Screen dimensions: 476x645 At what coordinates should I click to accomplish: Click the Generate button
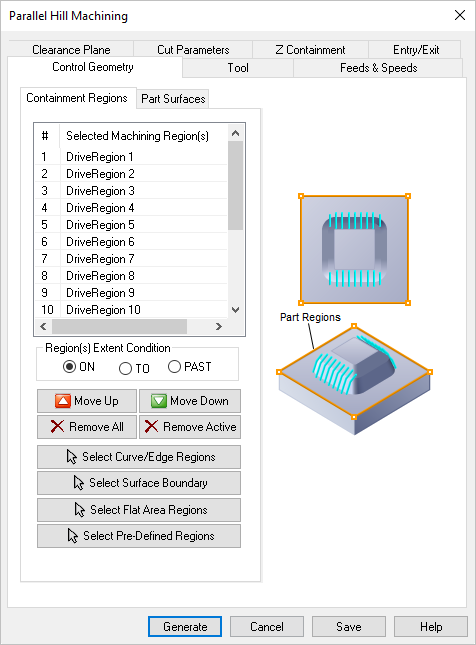[x=185, y=626]
